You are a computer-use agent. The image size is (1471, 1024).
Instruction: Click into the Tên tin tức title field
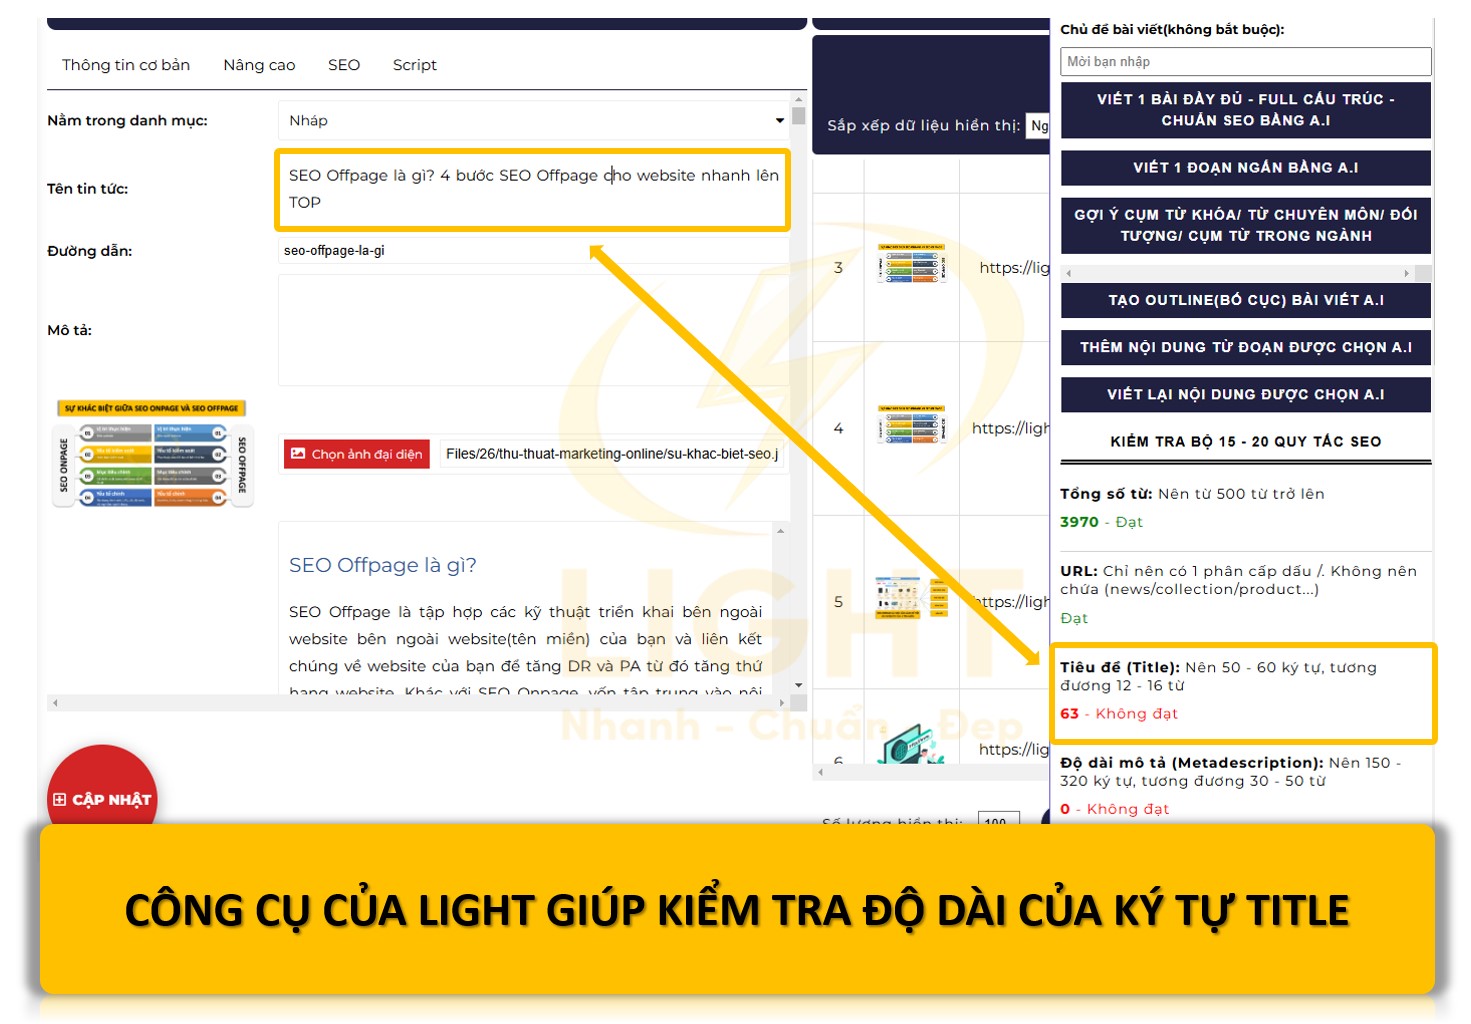click(532, 189)
